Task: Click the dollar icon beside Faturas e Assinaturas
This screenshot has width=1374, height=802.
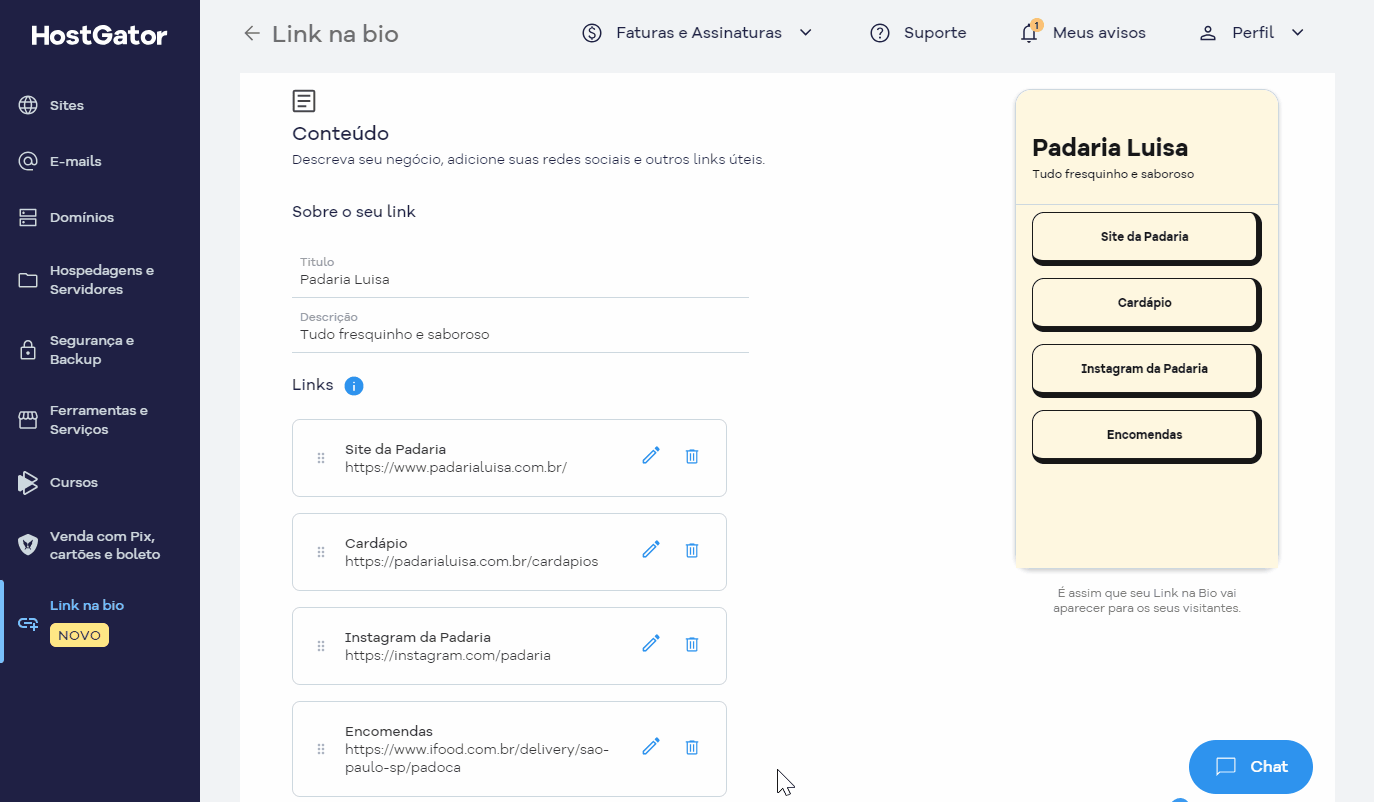Action: coord(592,33)
